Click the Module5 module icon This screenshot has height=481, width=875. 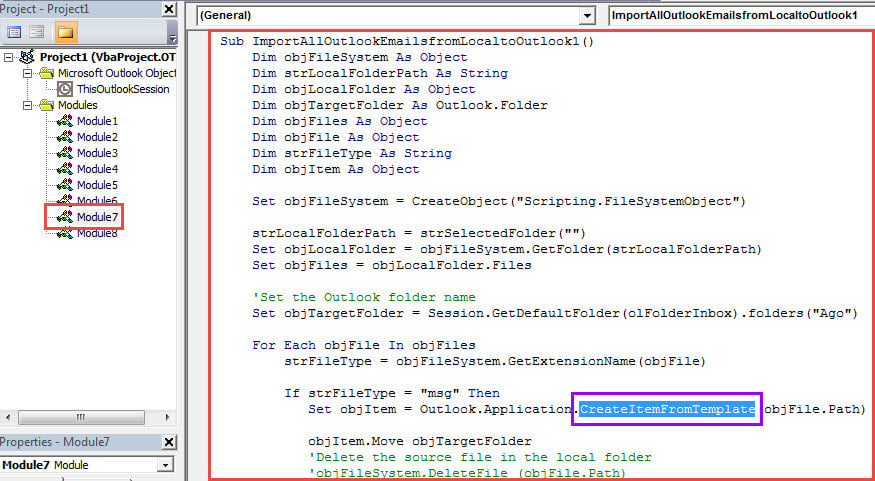click(x=65, y=185)
